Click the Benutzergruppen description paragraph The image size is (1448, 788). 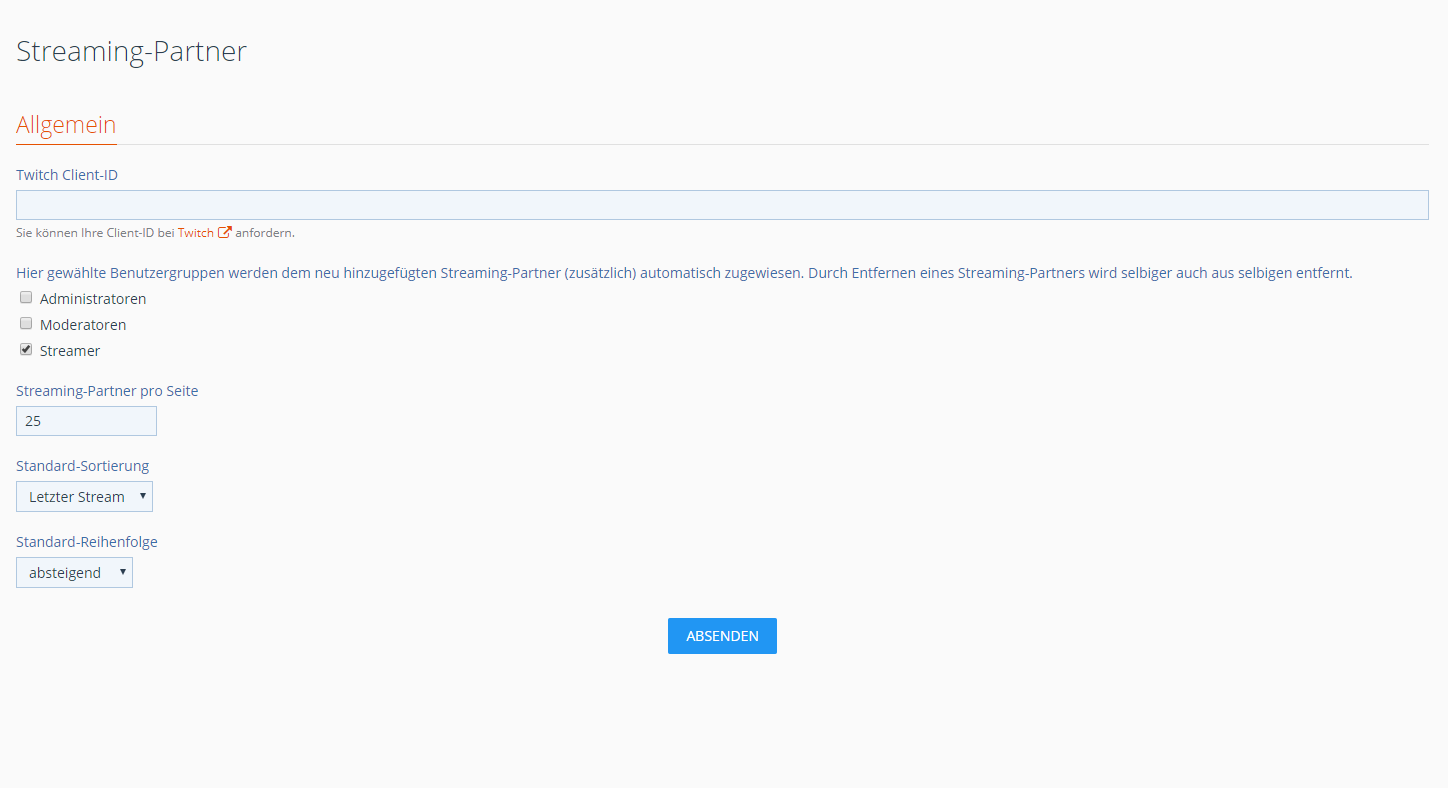click(x=684, y=273)
